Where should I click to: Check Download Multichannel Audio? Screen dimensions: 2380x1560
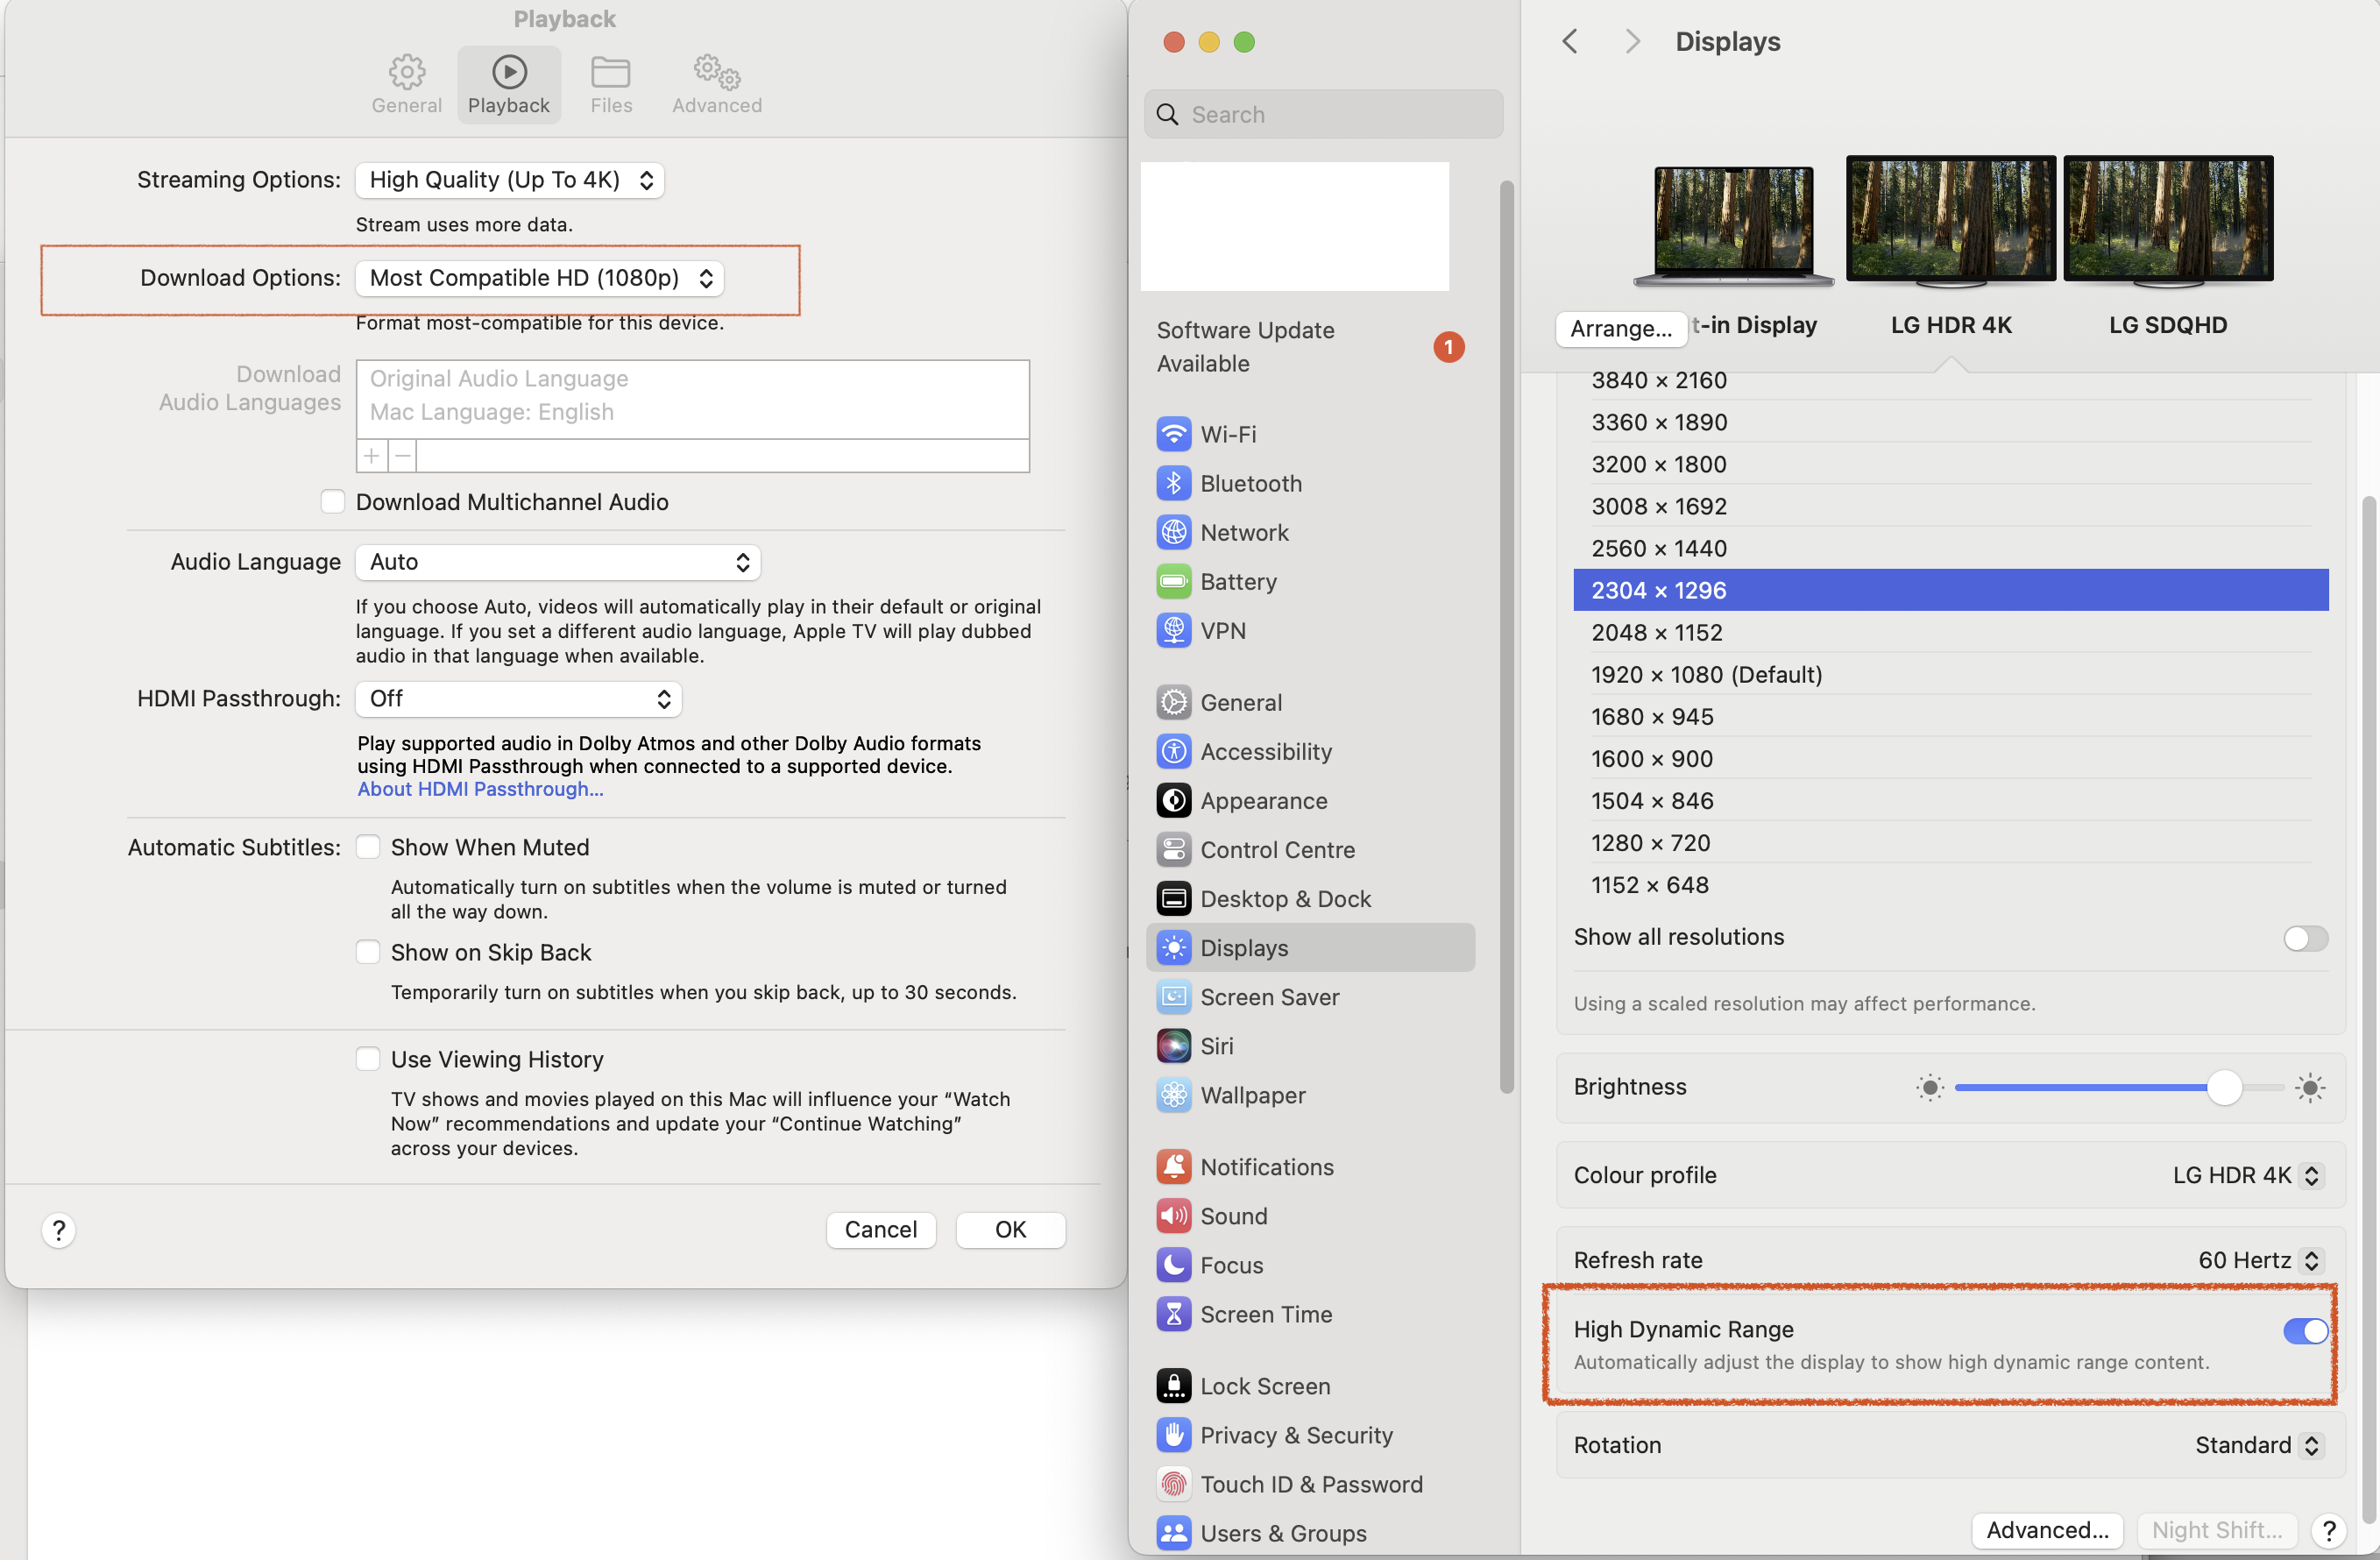(x=333, y=502)
